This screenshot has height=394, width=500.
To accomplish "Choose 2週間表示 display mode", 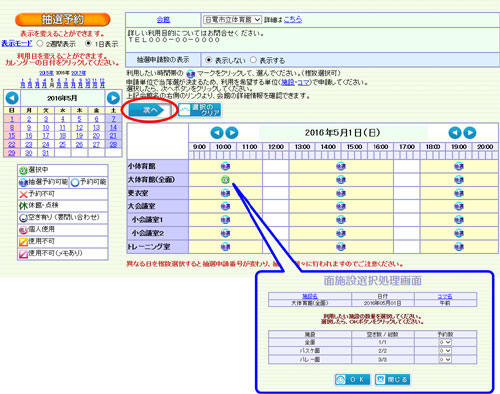I will pyautogui.click(x=40, y=43).
